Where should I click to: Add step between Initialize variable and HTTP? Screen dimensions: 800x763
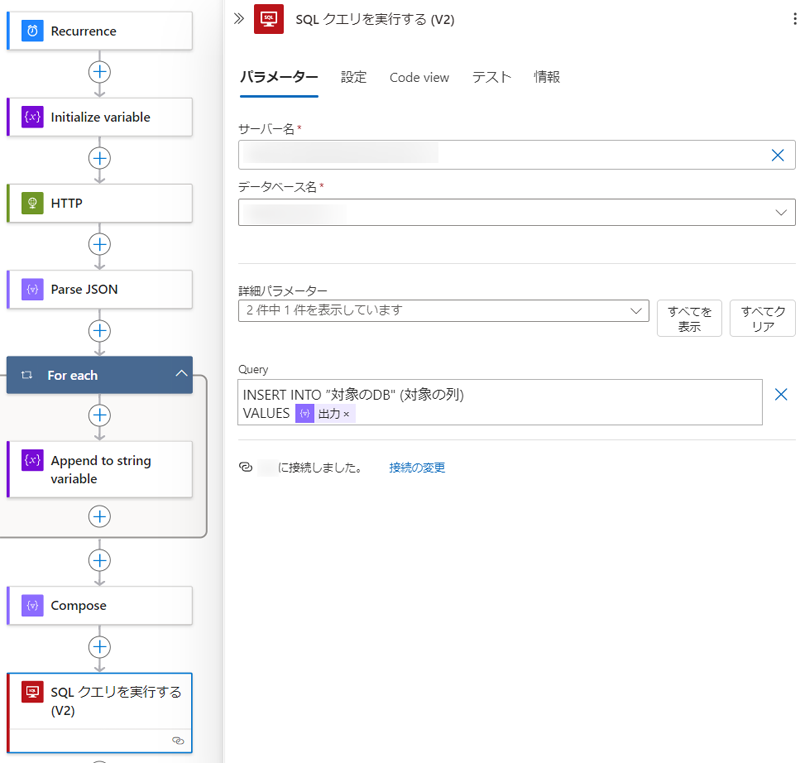pyautogui.click(x=99, y=158)
